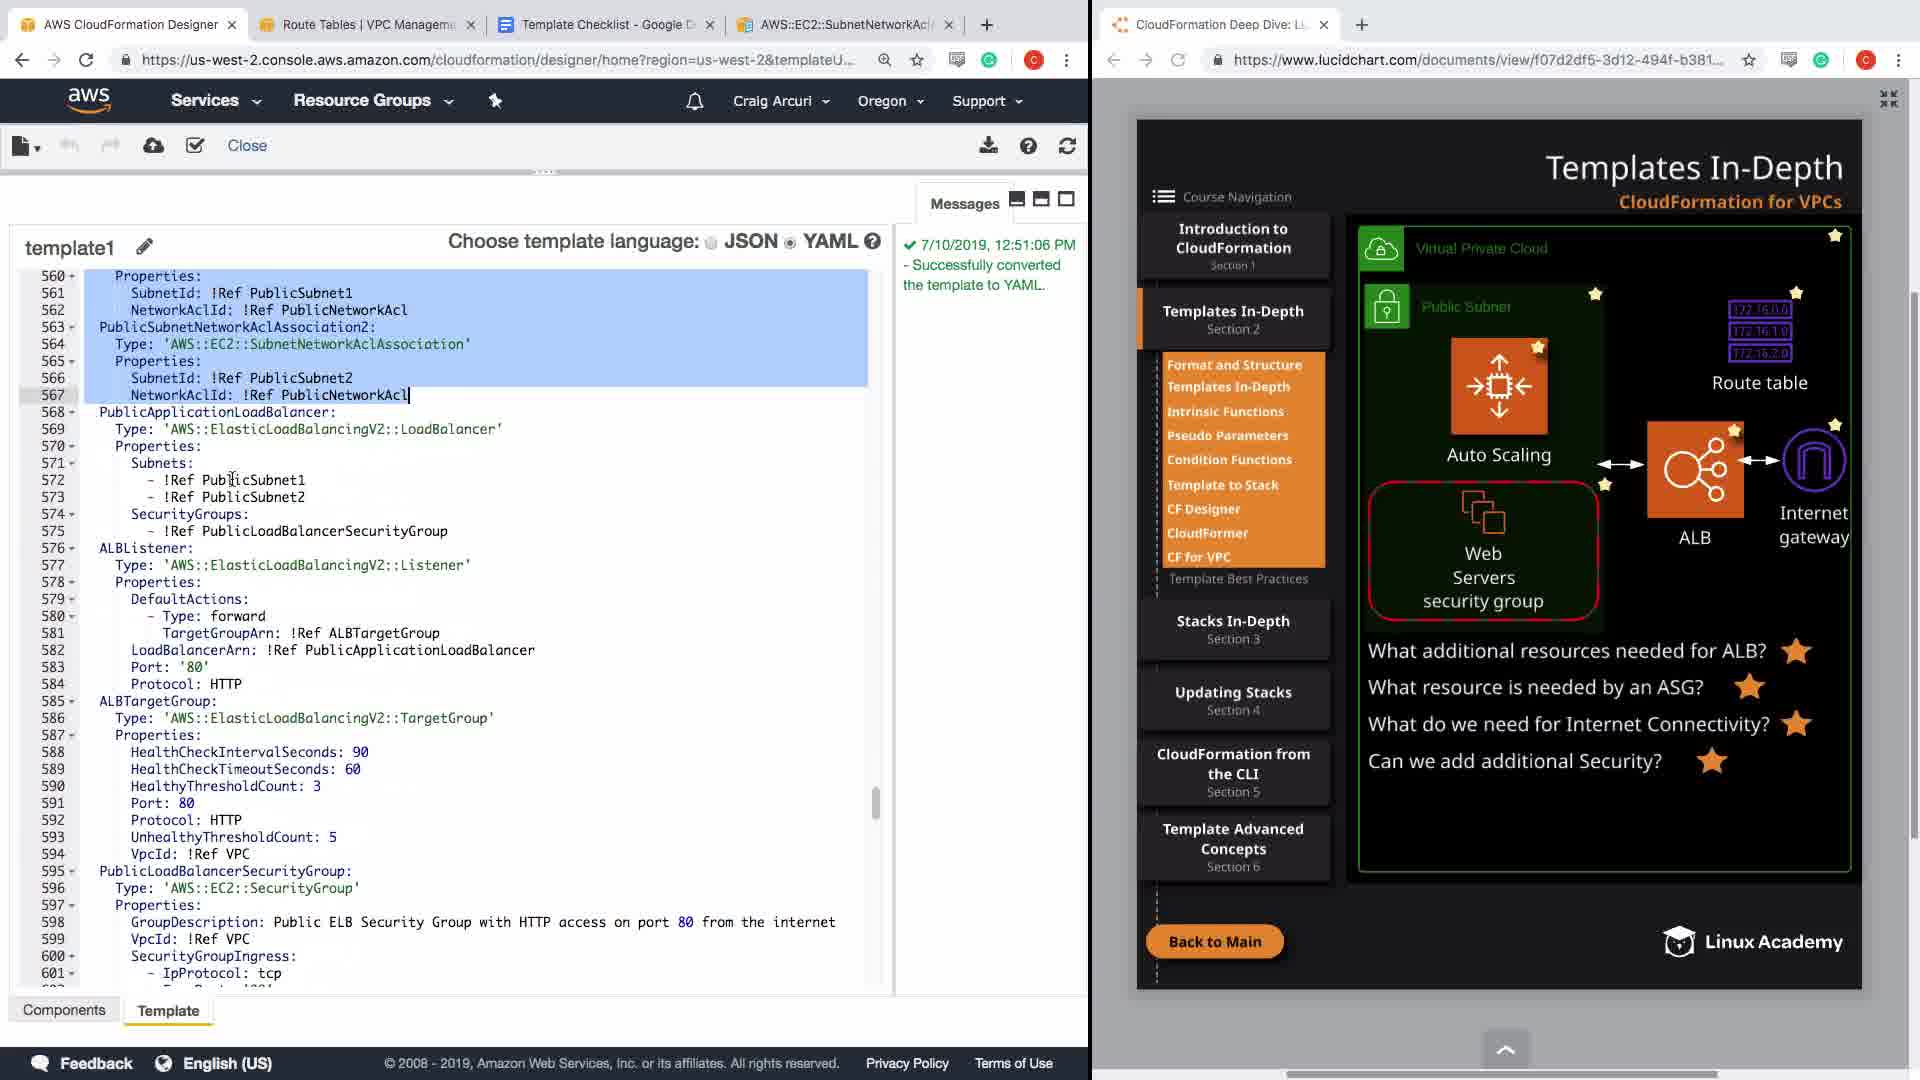
Task: Collapse the PublicApplicationLoadBalancer code block at line 568
Action: pyautogui.click(x=72, y=412)
